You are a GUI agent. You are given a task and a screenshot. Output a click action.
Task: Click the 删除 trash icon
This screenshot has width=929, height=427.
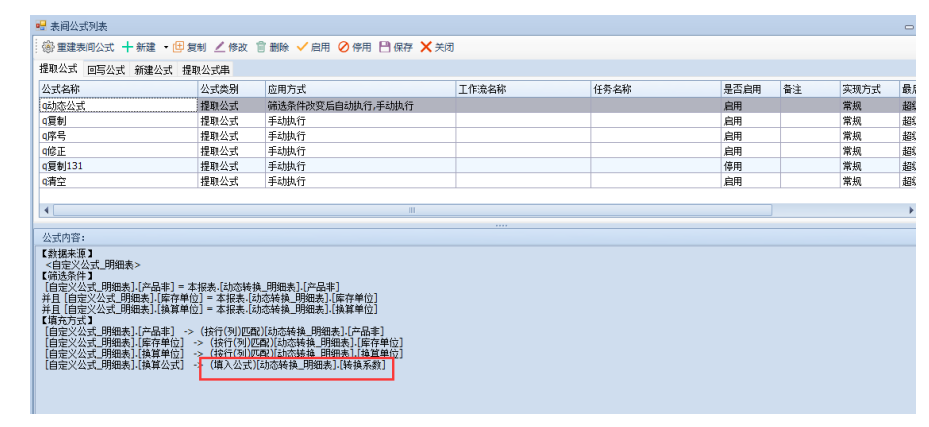click(261, 47)
